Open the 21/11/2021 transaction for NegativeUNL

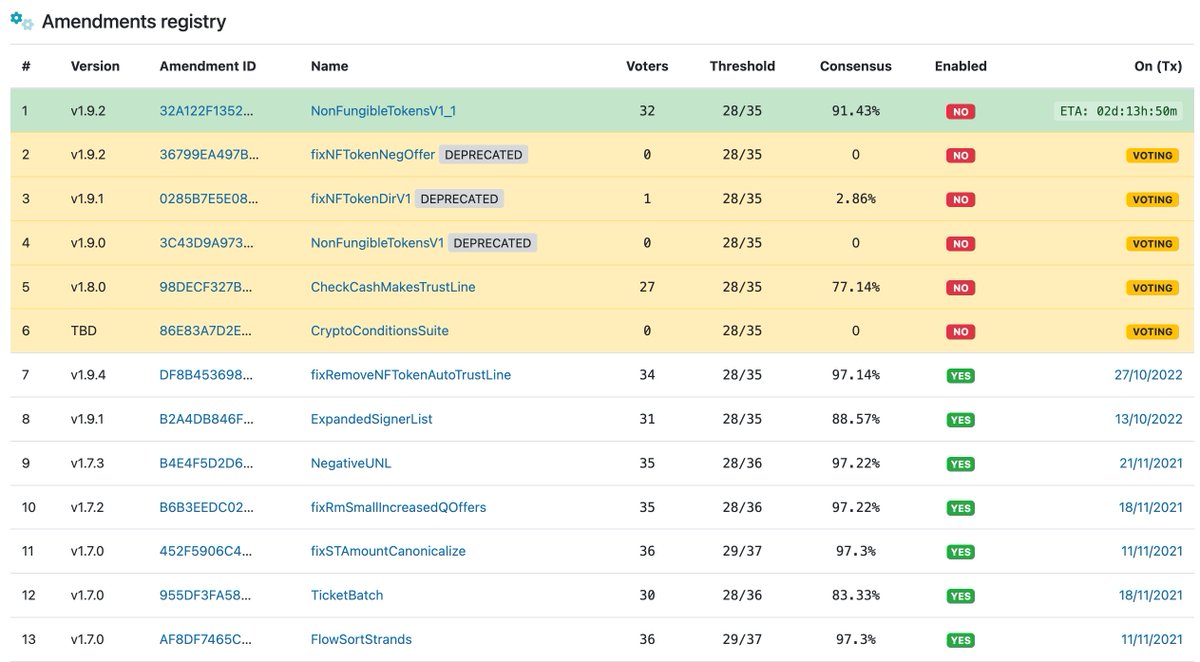coord(1151,463)
